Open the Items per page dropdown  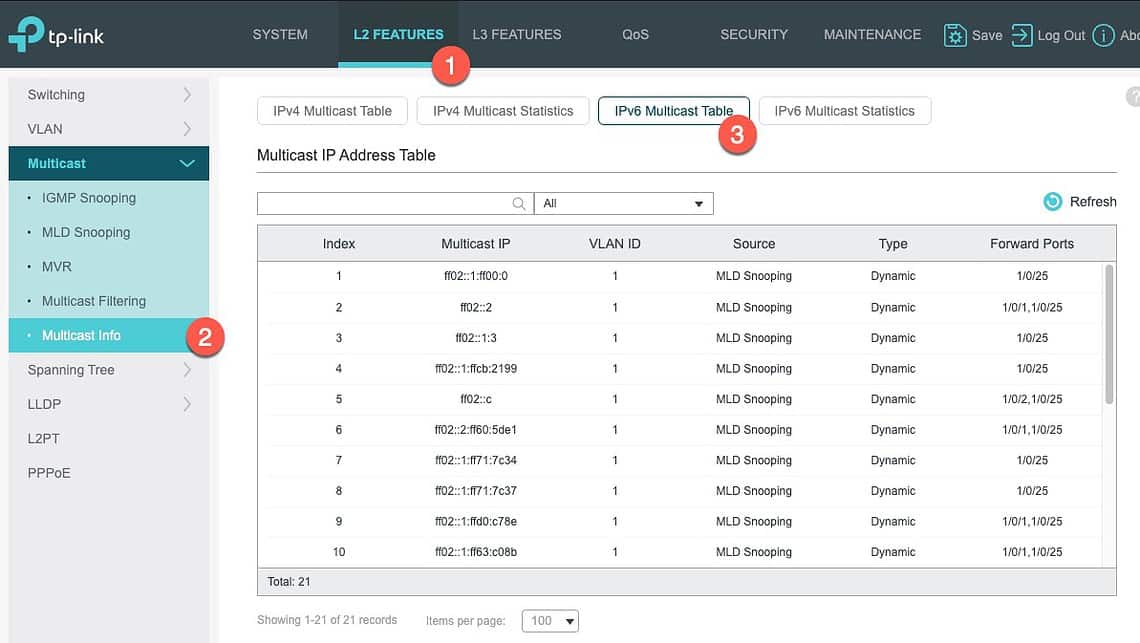549,620
